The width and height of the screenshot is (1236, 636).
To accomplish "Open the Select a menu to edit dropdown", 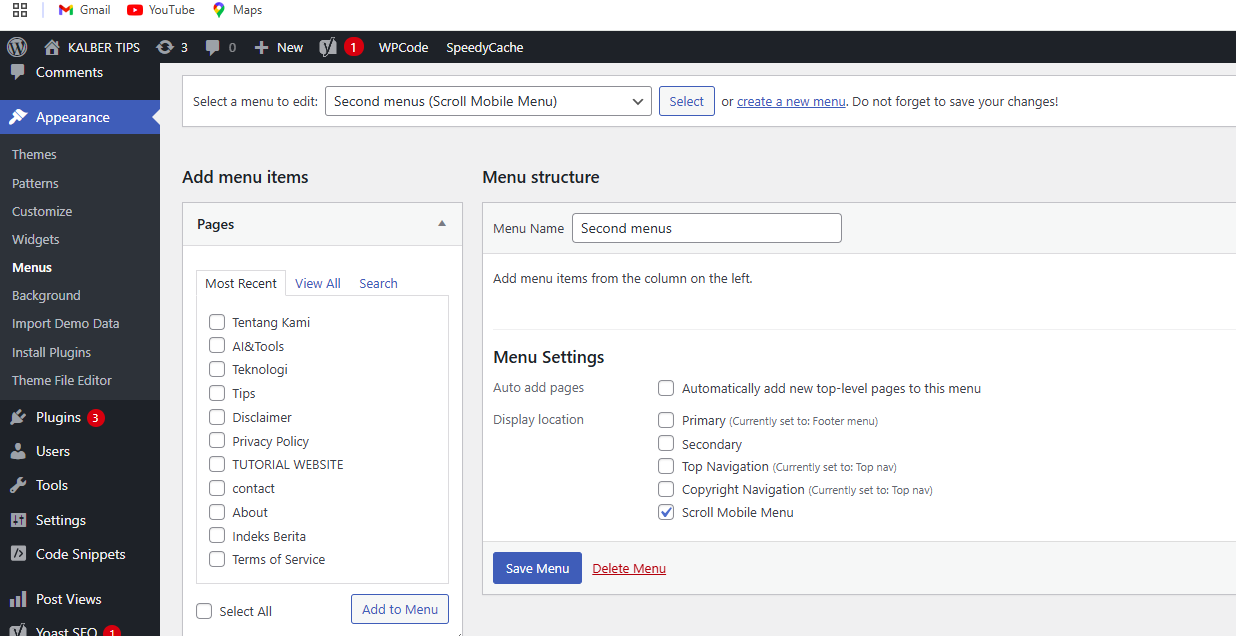I will point(488,101).
